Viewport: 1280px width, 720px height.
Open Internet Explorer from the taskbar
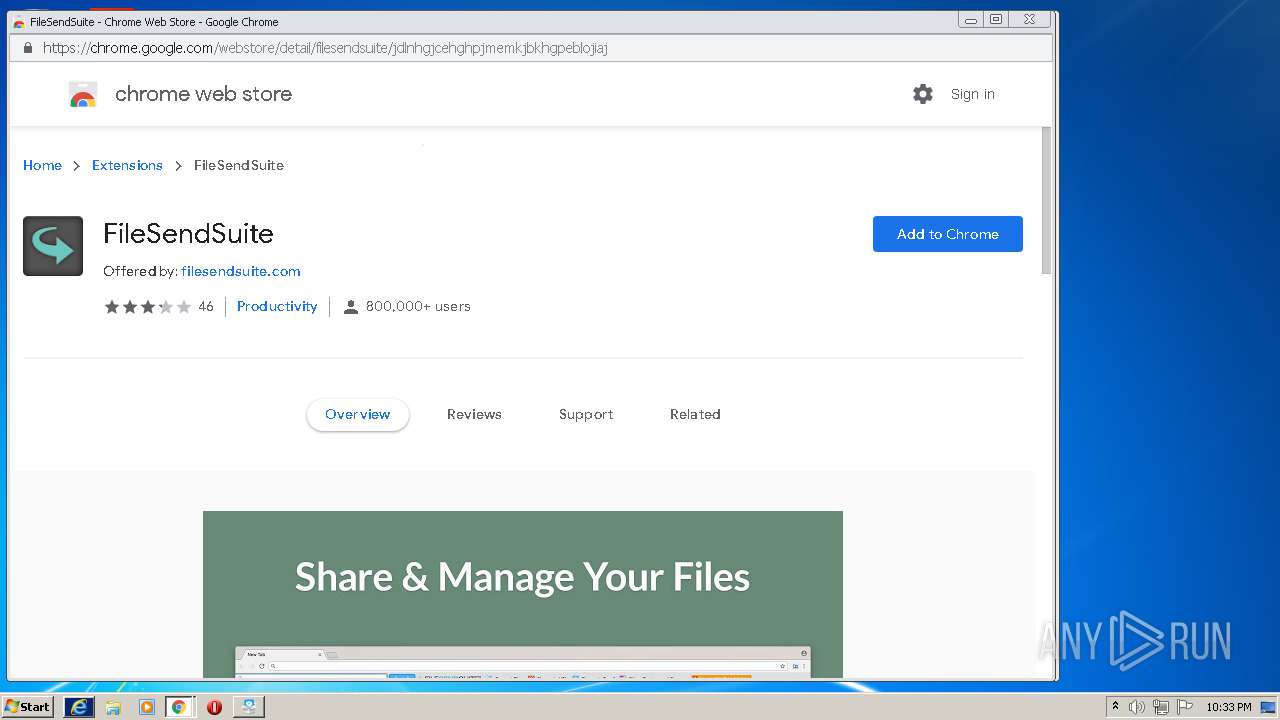(x=79, y=707)
